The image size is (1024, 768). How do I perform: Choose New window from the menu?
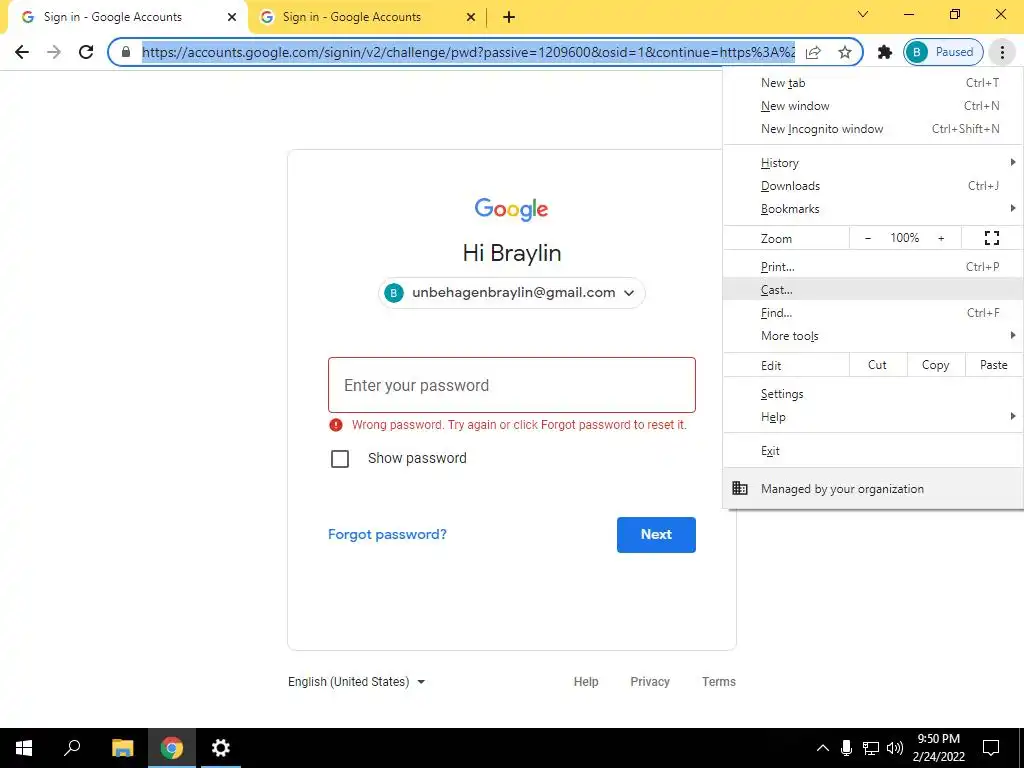(x=873, y=106)
